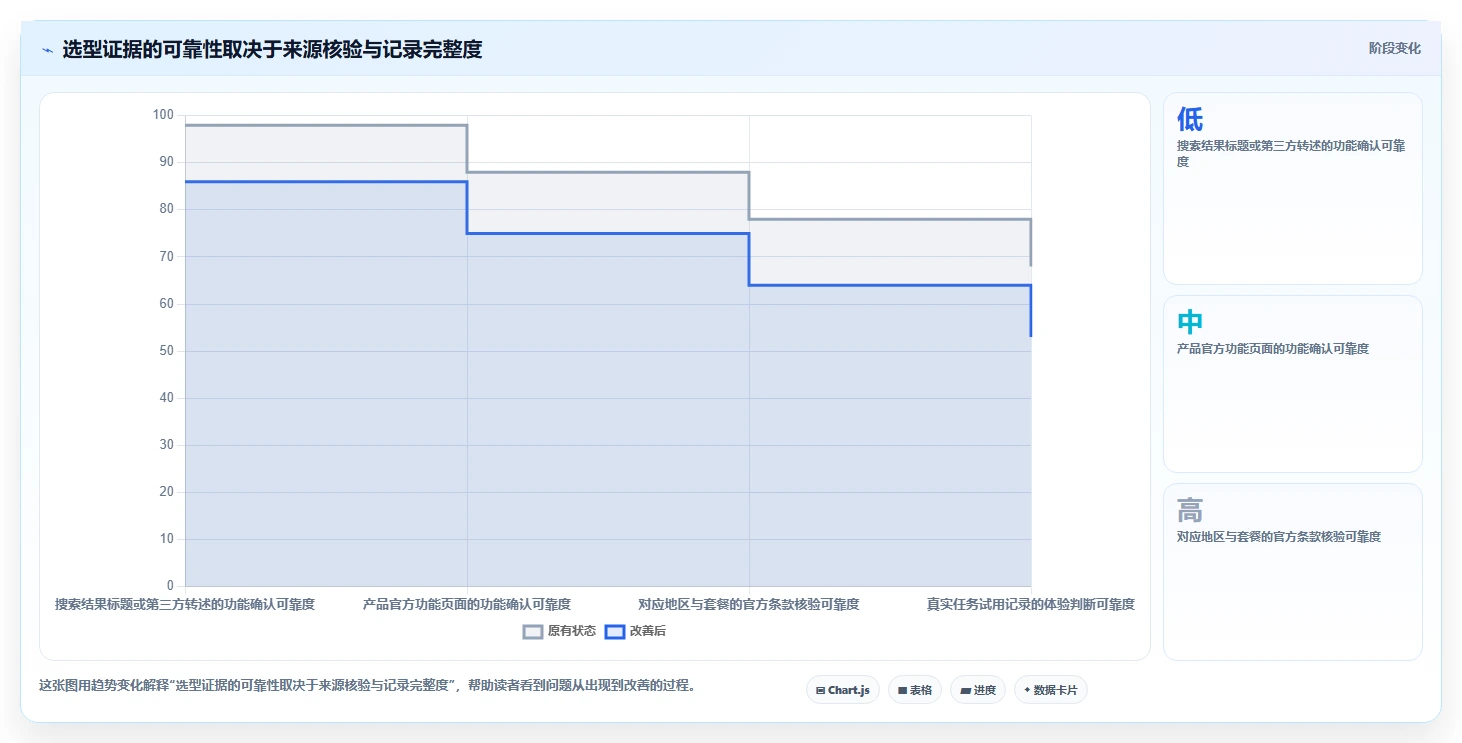Open the 高 reliability card
Viewport: 1462px width, 743px height.
[x=1292, y=572]
